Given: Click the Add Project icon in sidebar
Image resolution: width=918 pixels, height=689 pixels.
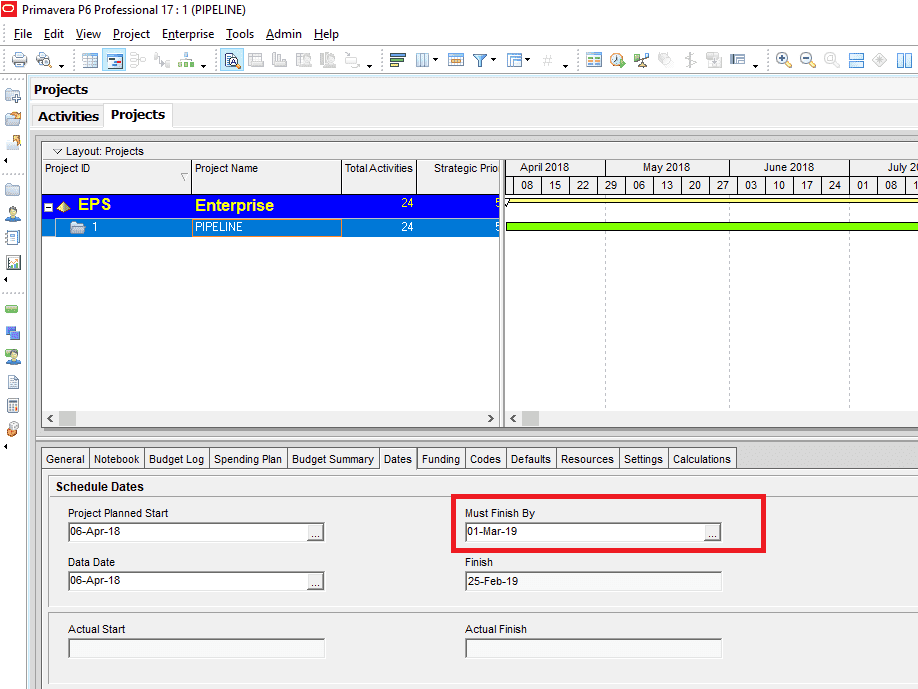Looking at the screenshot, I should coord(13,95).
